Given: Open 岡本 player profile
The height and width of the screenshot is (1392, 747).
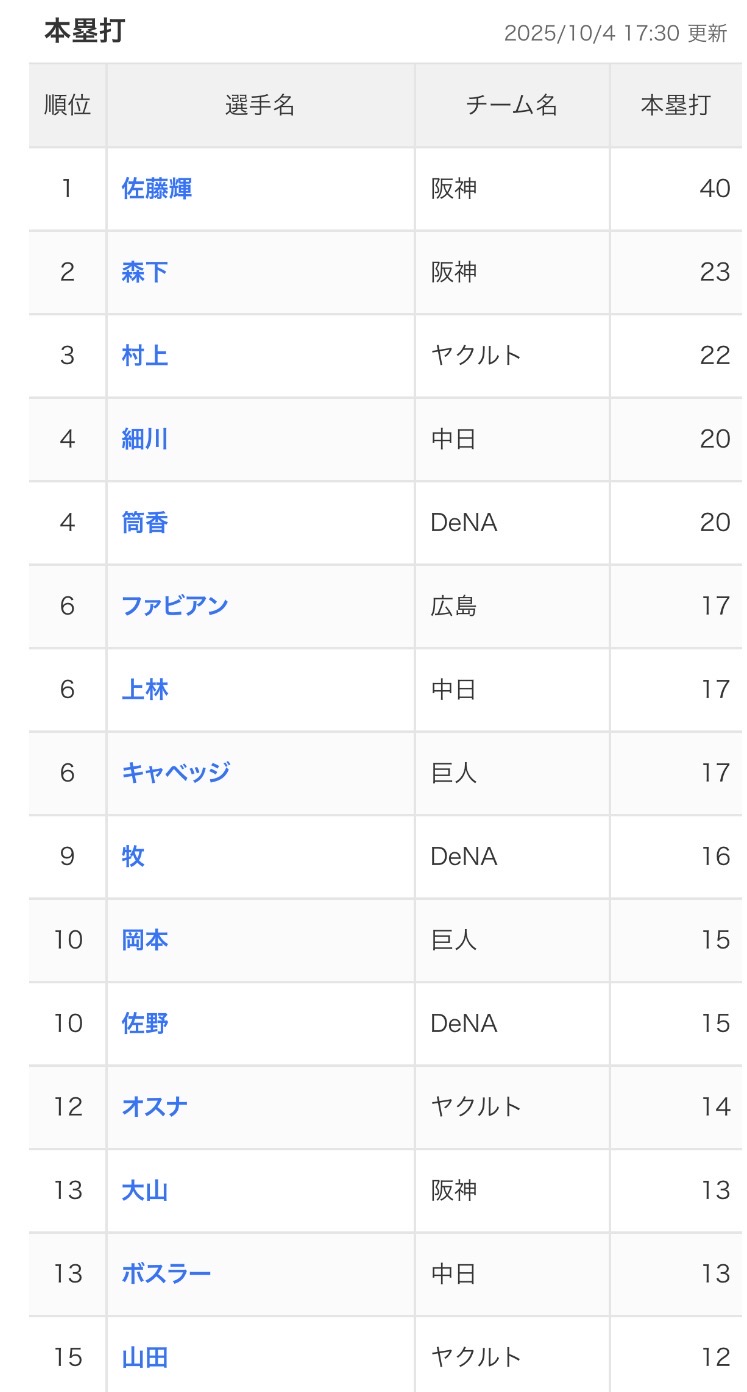Looking at the screenshot, I should (145, 940).
